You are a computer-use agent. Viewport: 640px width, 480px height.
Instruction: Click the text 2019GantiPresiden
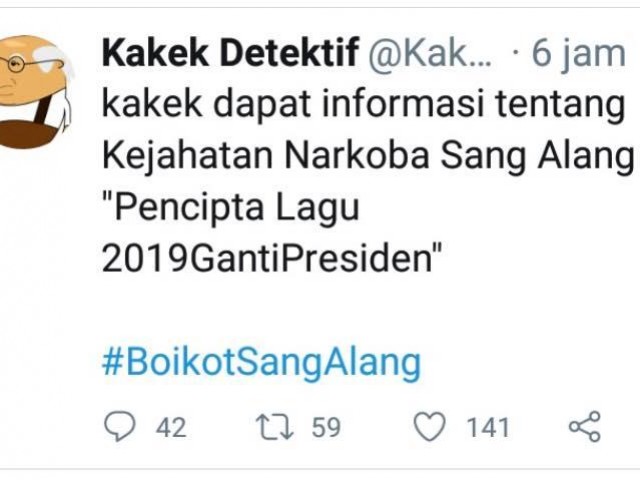272,260
